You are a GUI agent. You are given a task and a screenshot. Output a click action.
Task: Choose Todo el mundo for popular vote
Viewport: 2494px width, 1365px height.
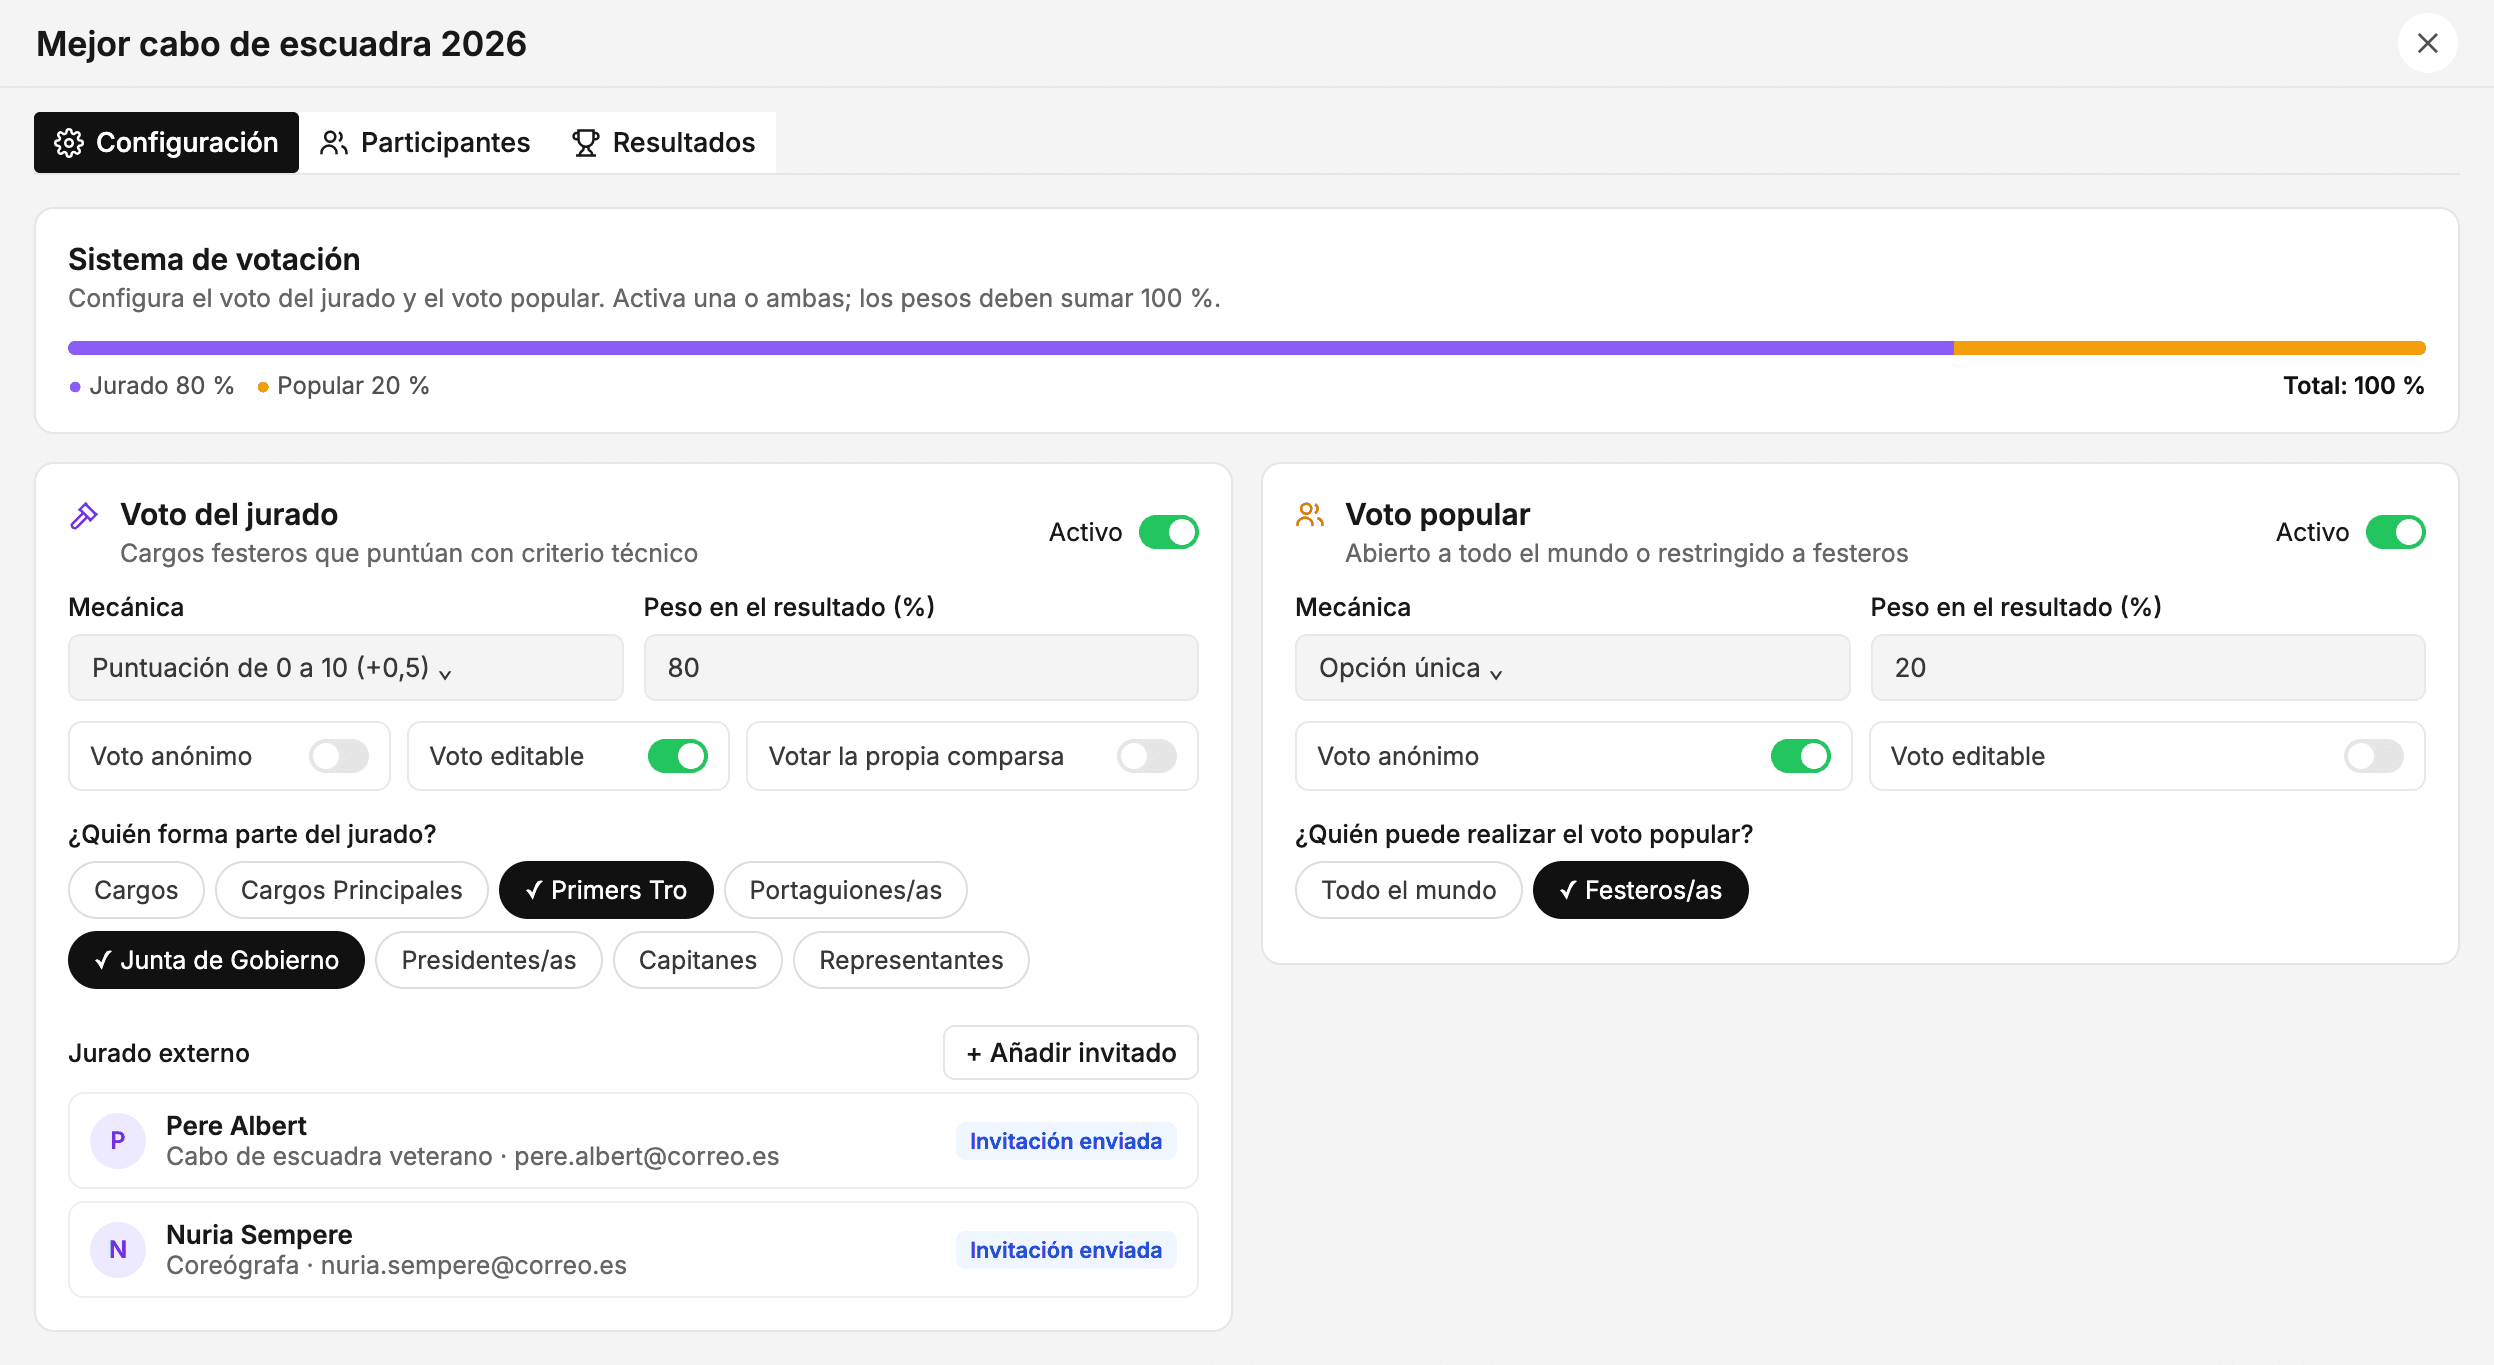coord(1409,890)
